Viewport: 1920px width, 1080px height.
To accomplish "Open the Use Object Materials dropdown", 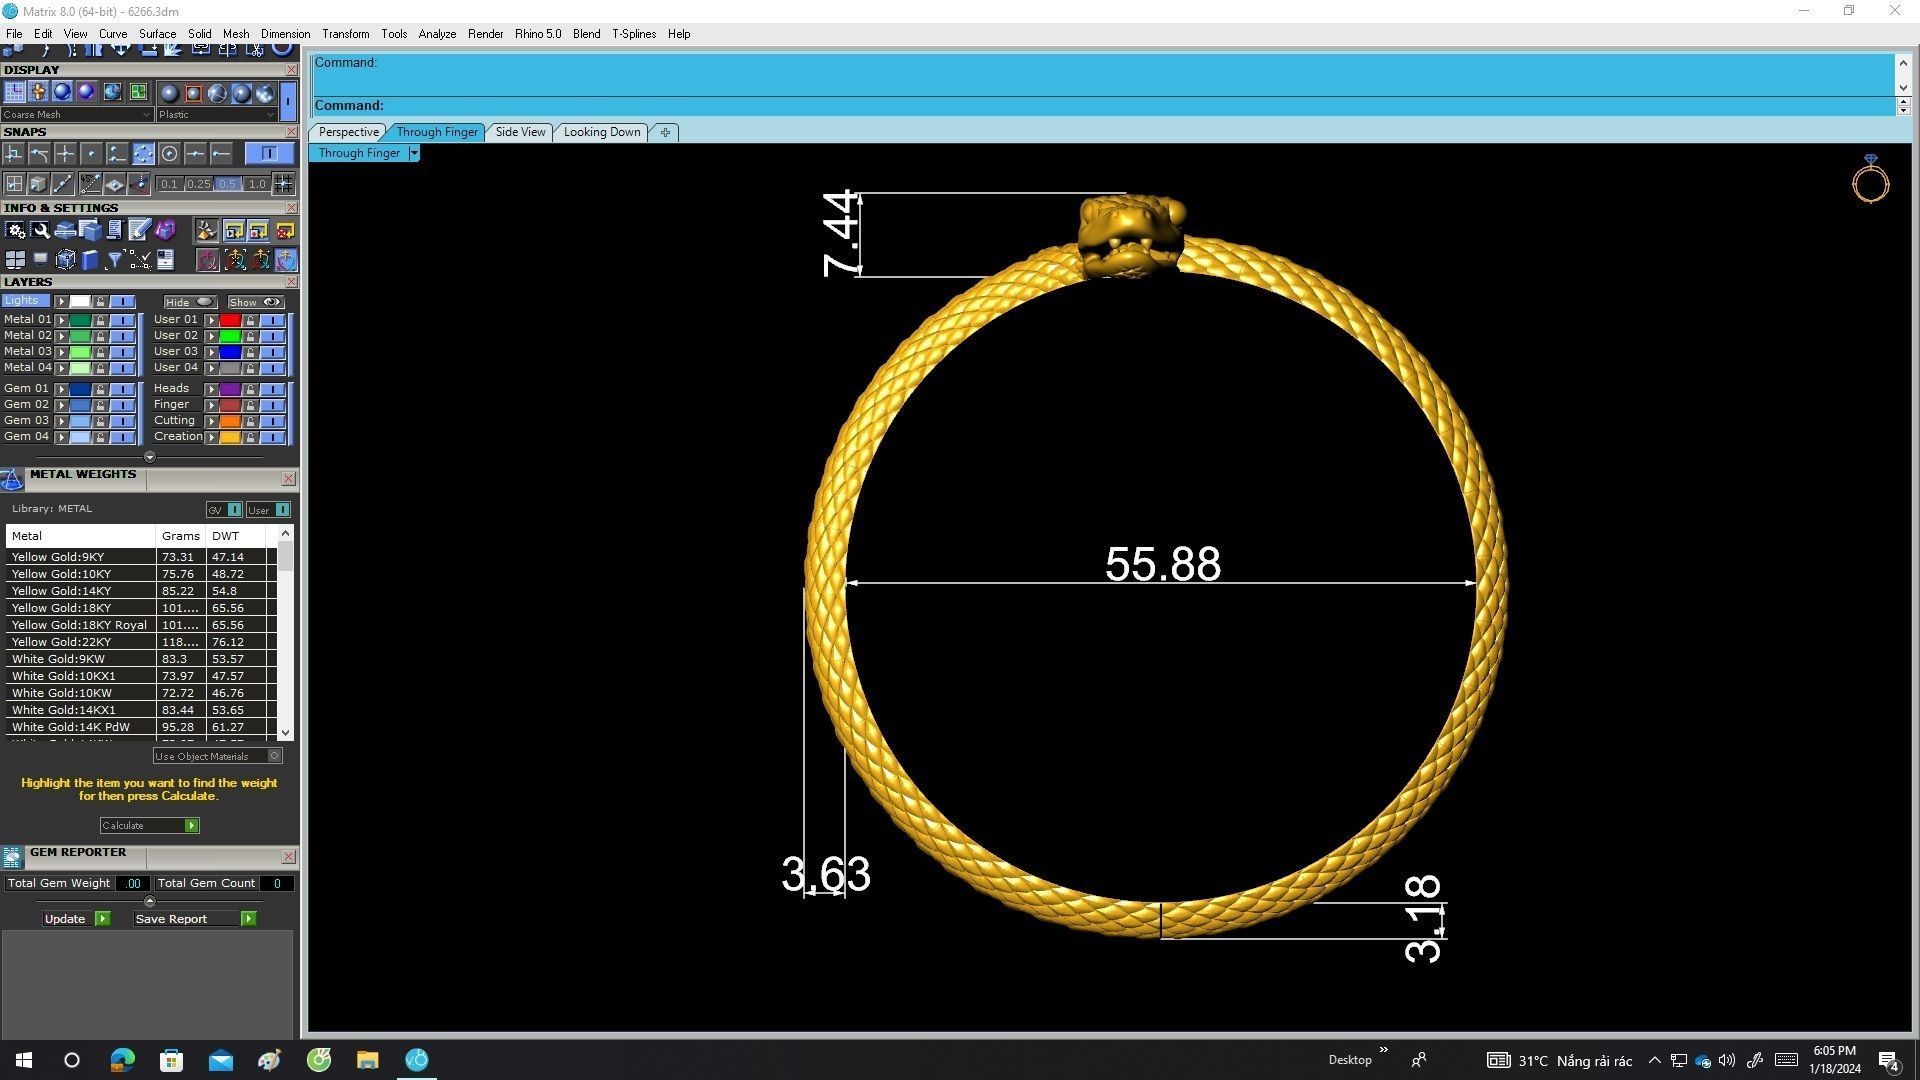I will (x=217, y=756).
